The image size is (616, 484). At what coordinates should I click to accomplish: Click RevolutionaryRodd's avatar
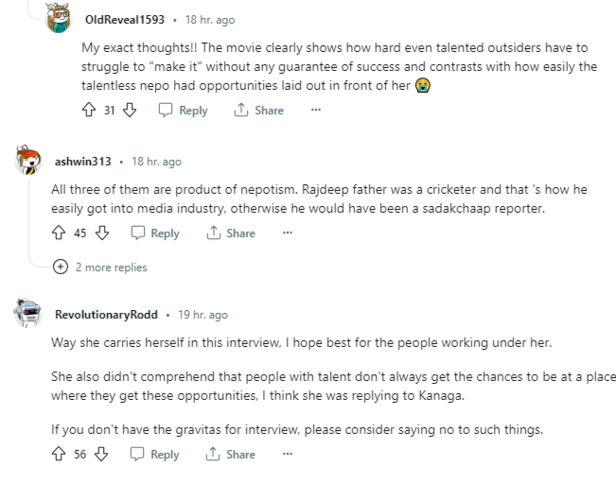click(x=28, y=314)
